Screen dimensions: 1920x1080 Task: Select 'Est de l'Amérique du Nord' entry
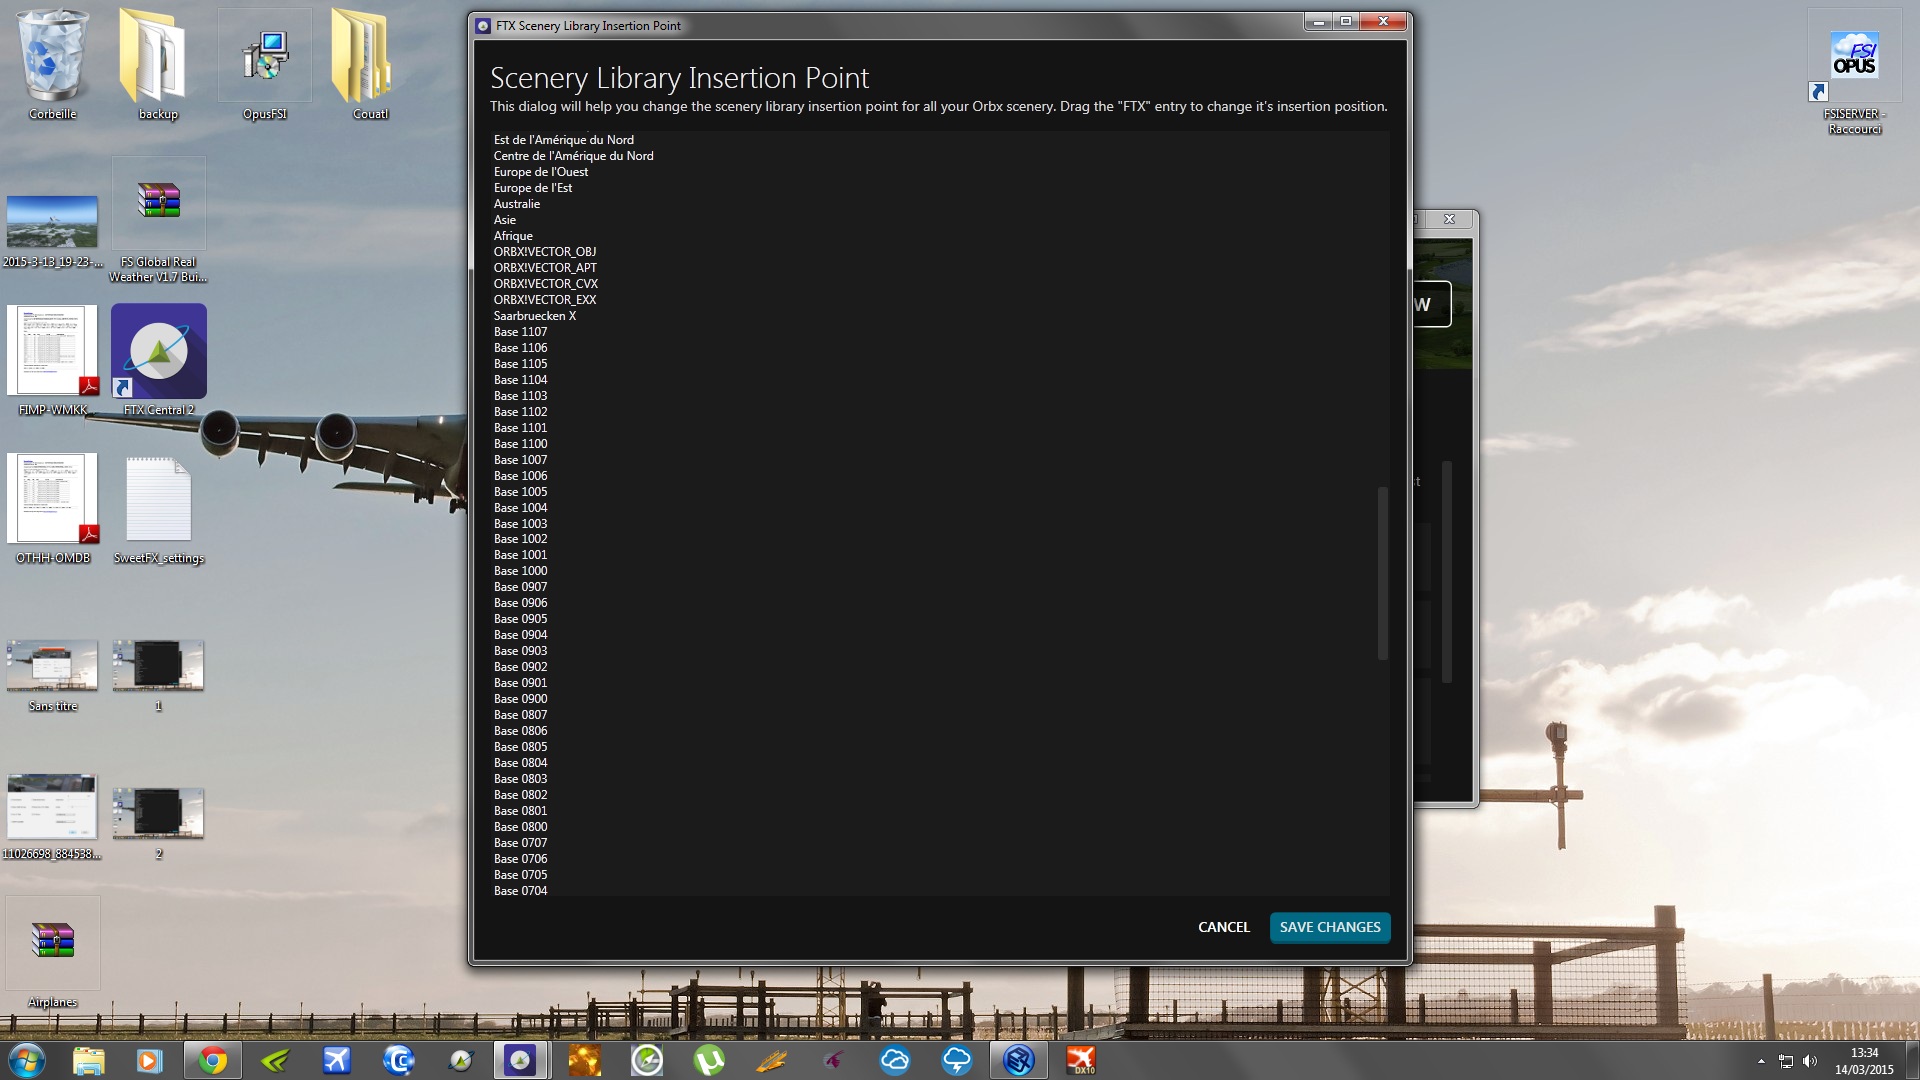click(x=564, y=140)
